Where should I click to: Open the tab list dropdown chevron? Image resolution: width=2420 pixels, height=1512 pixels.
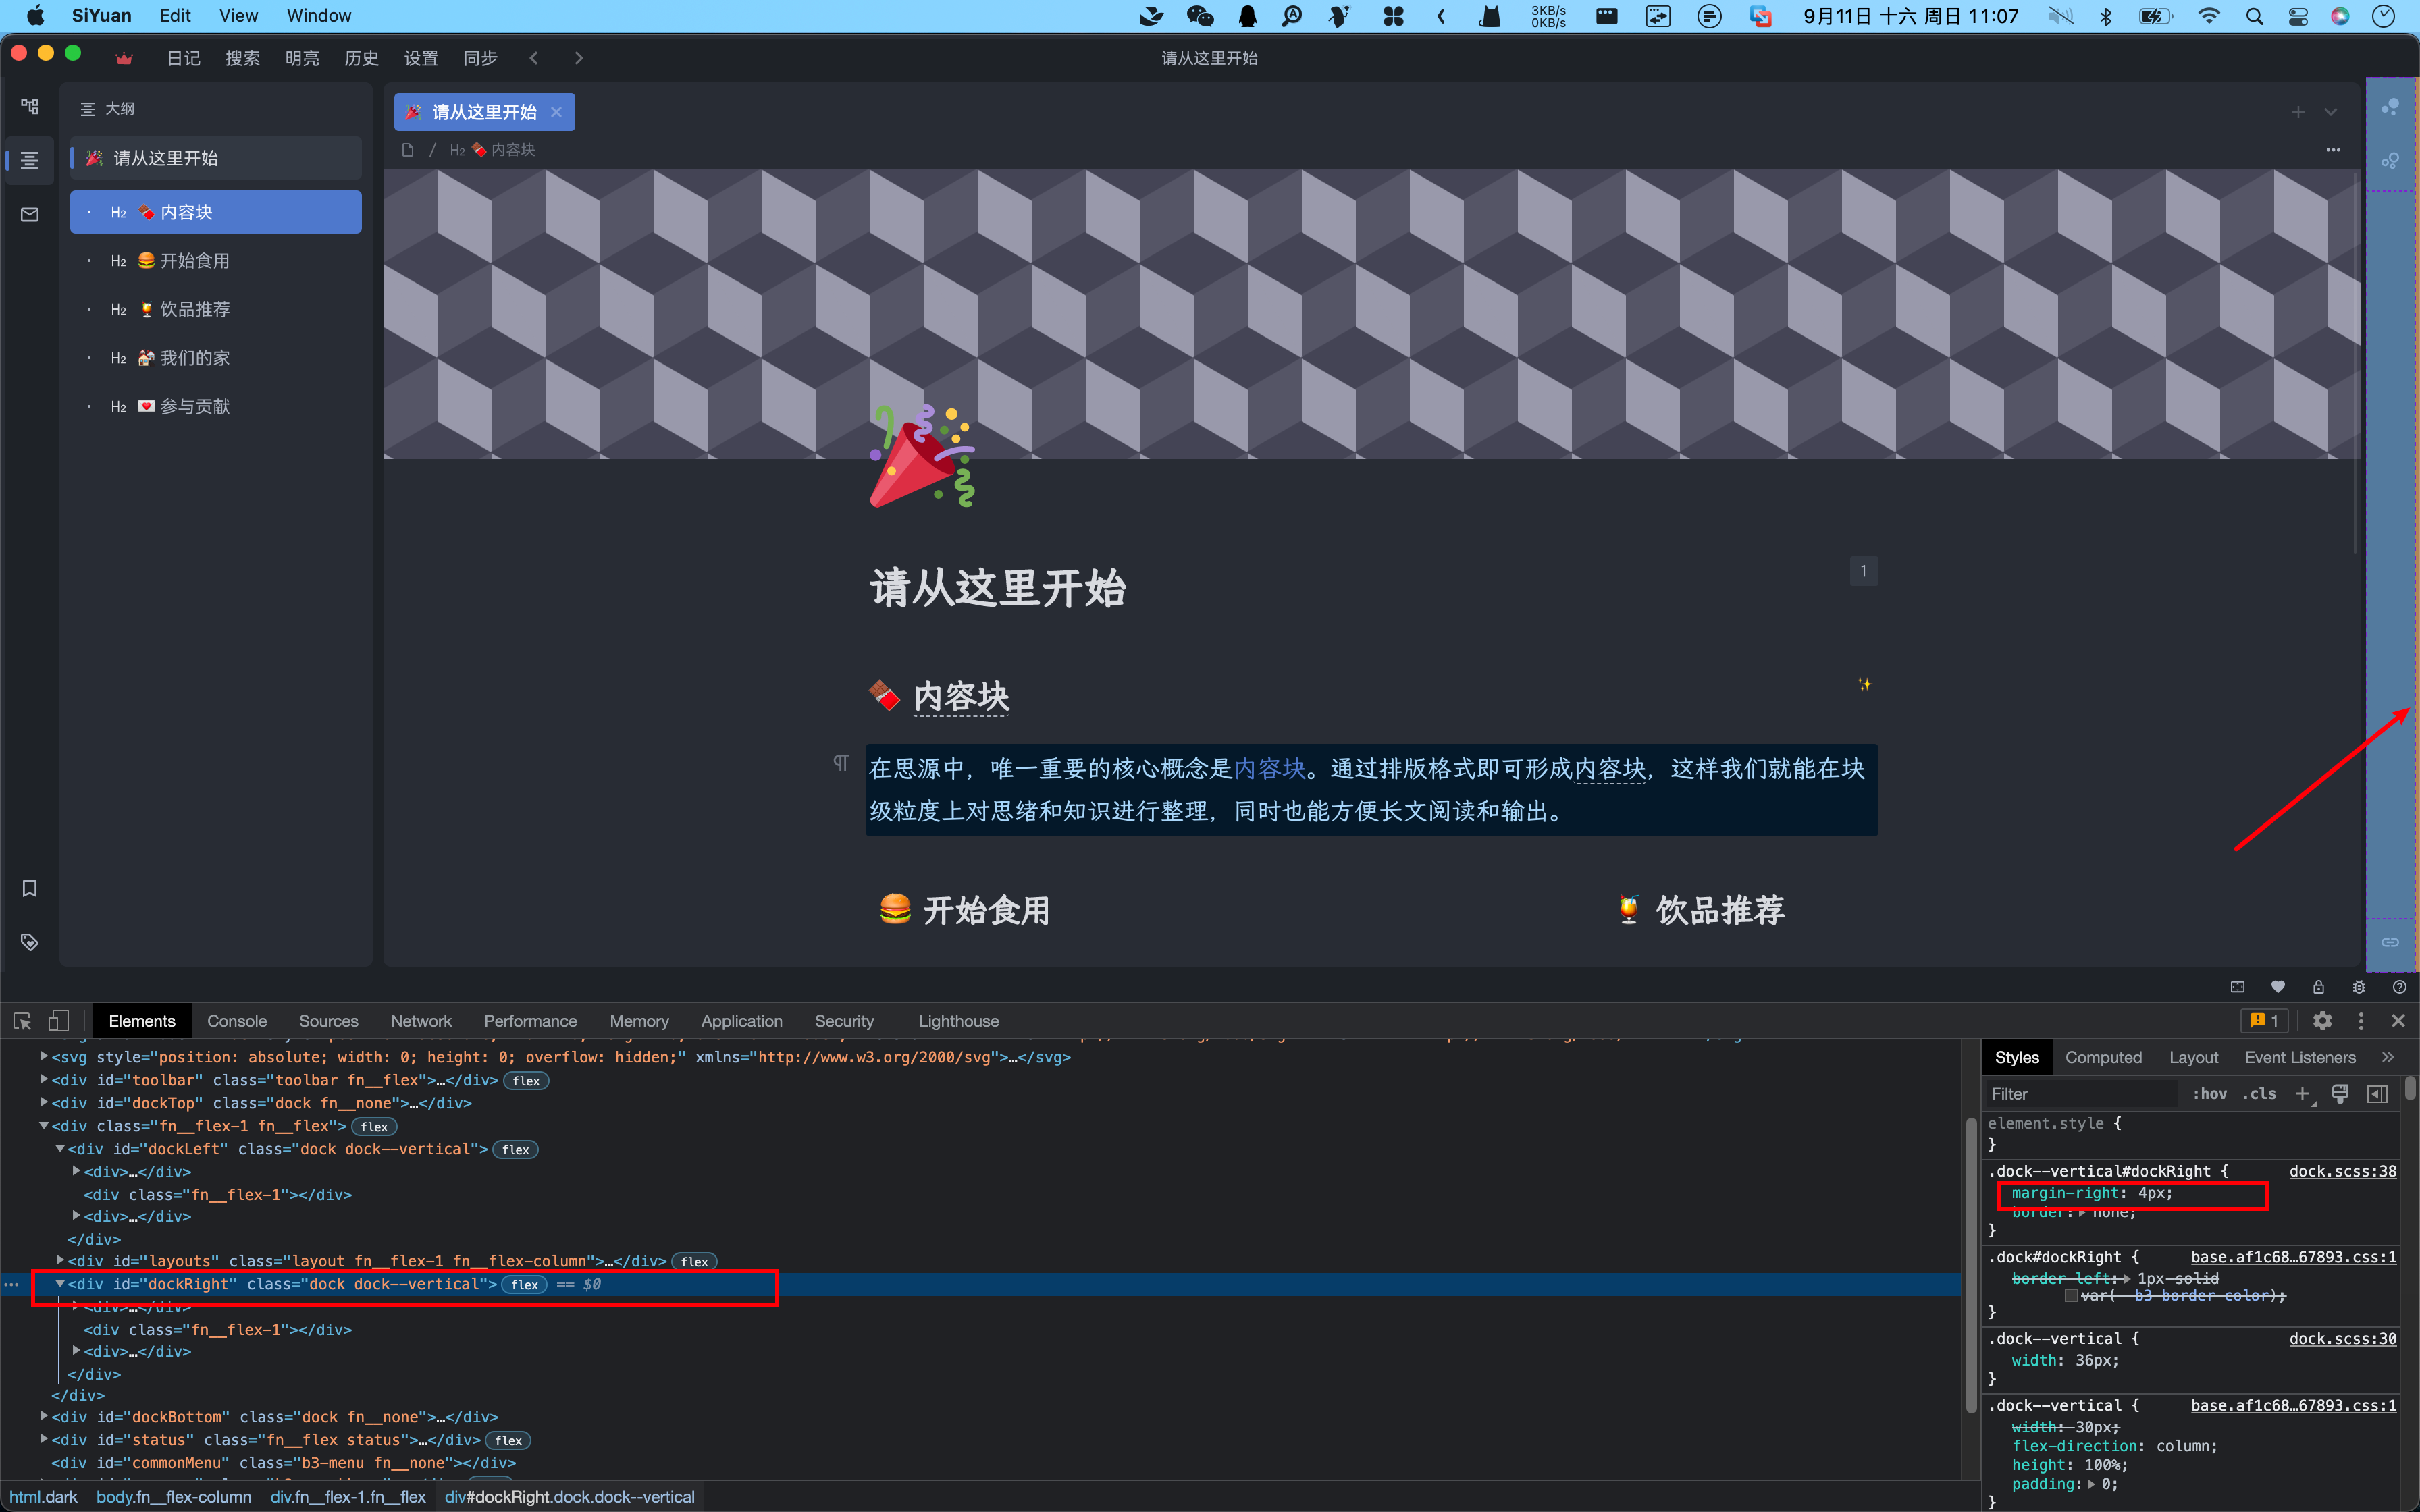click(x=2331, y=112)
